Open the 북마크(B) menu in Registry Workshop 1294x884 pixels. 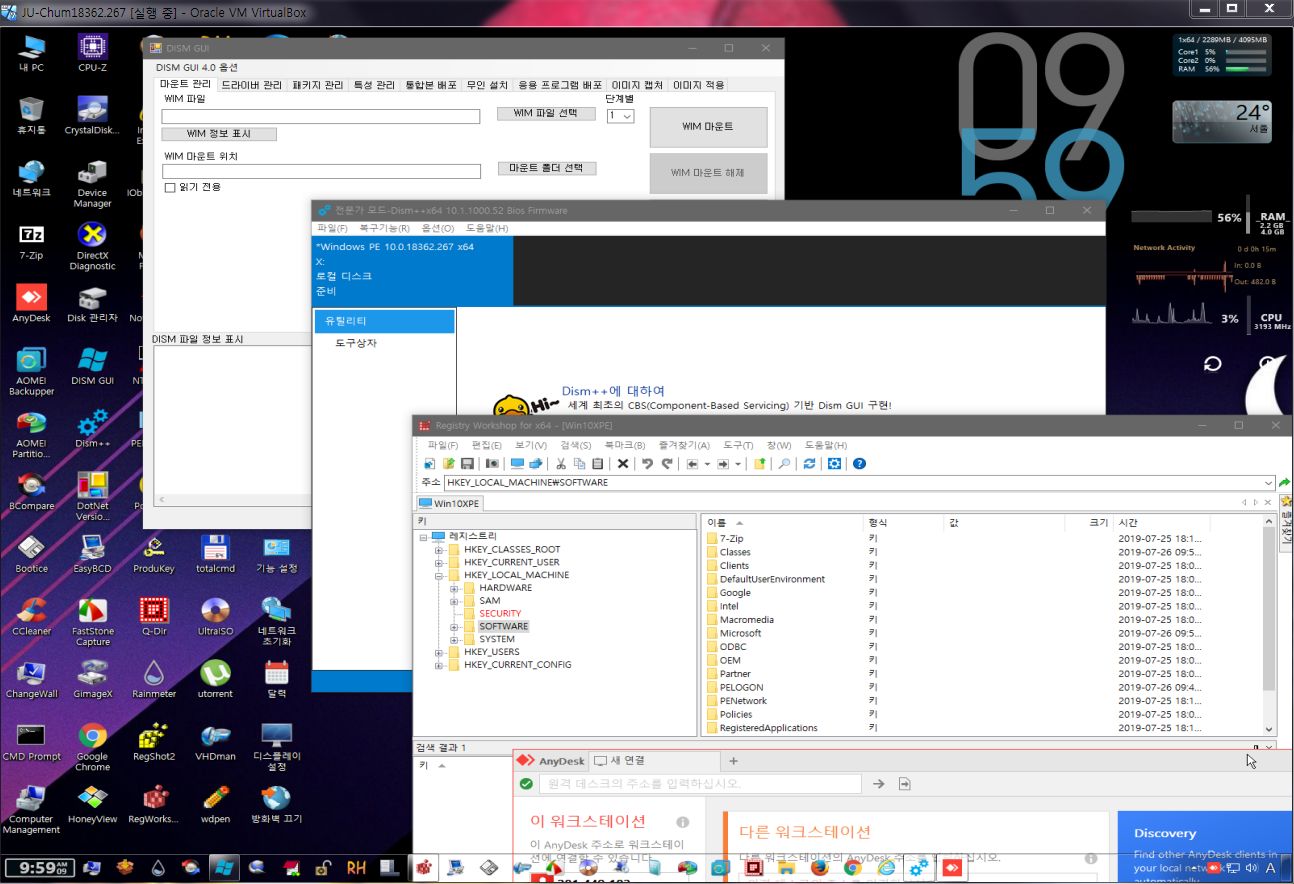coord(626,445)
